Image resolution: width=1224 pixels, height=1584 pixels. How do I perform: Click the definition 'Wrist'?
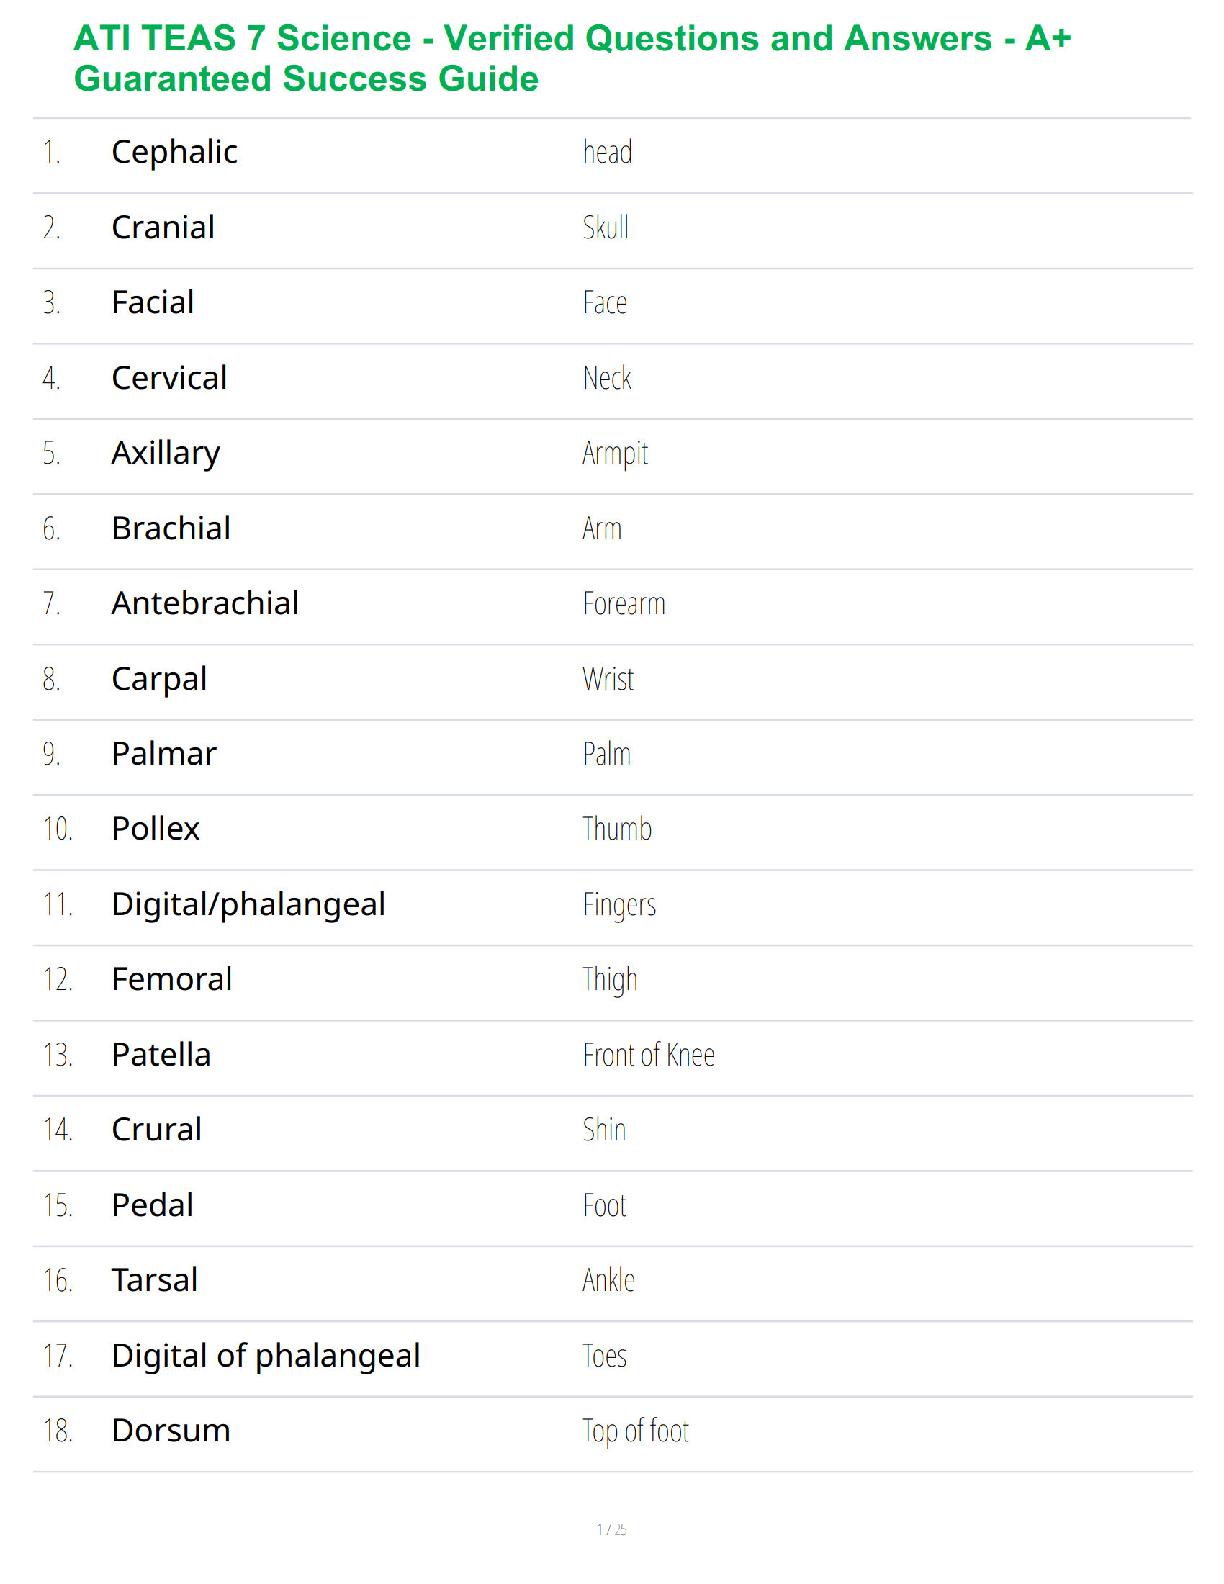(x=608, y=679)
